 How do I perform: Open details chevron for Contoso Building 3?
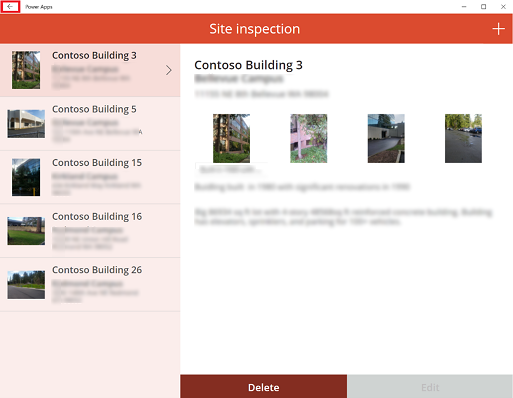169,70
